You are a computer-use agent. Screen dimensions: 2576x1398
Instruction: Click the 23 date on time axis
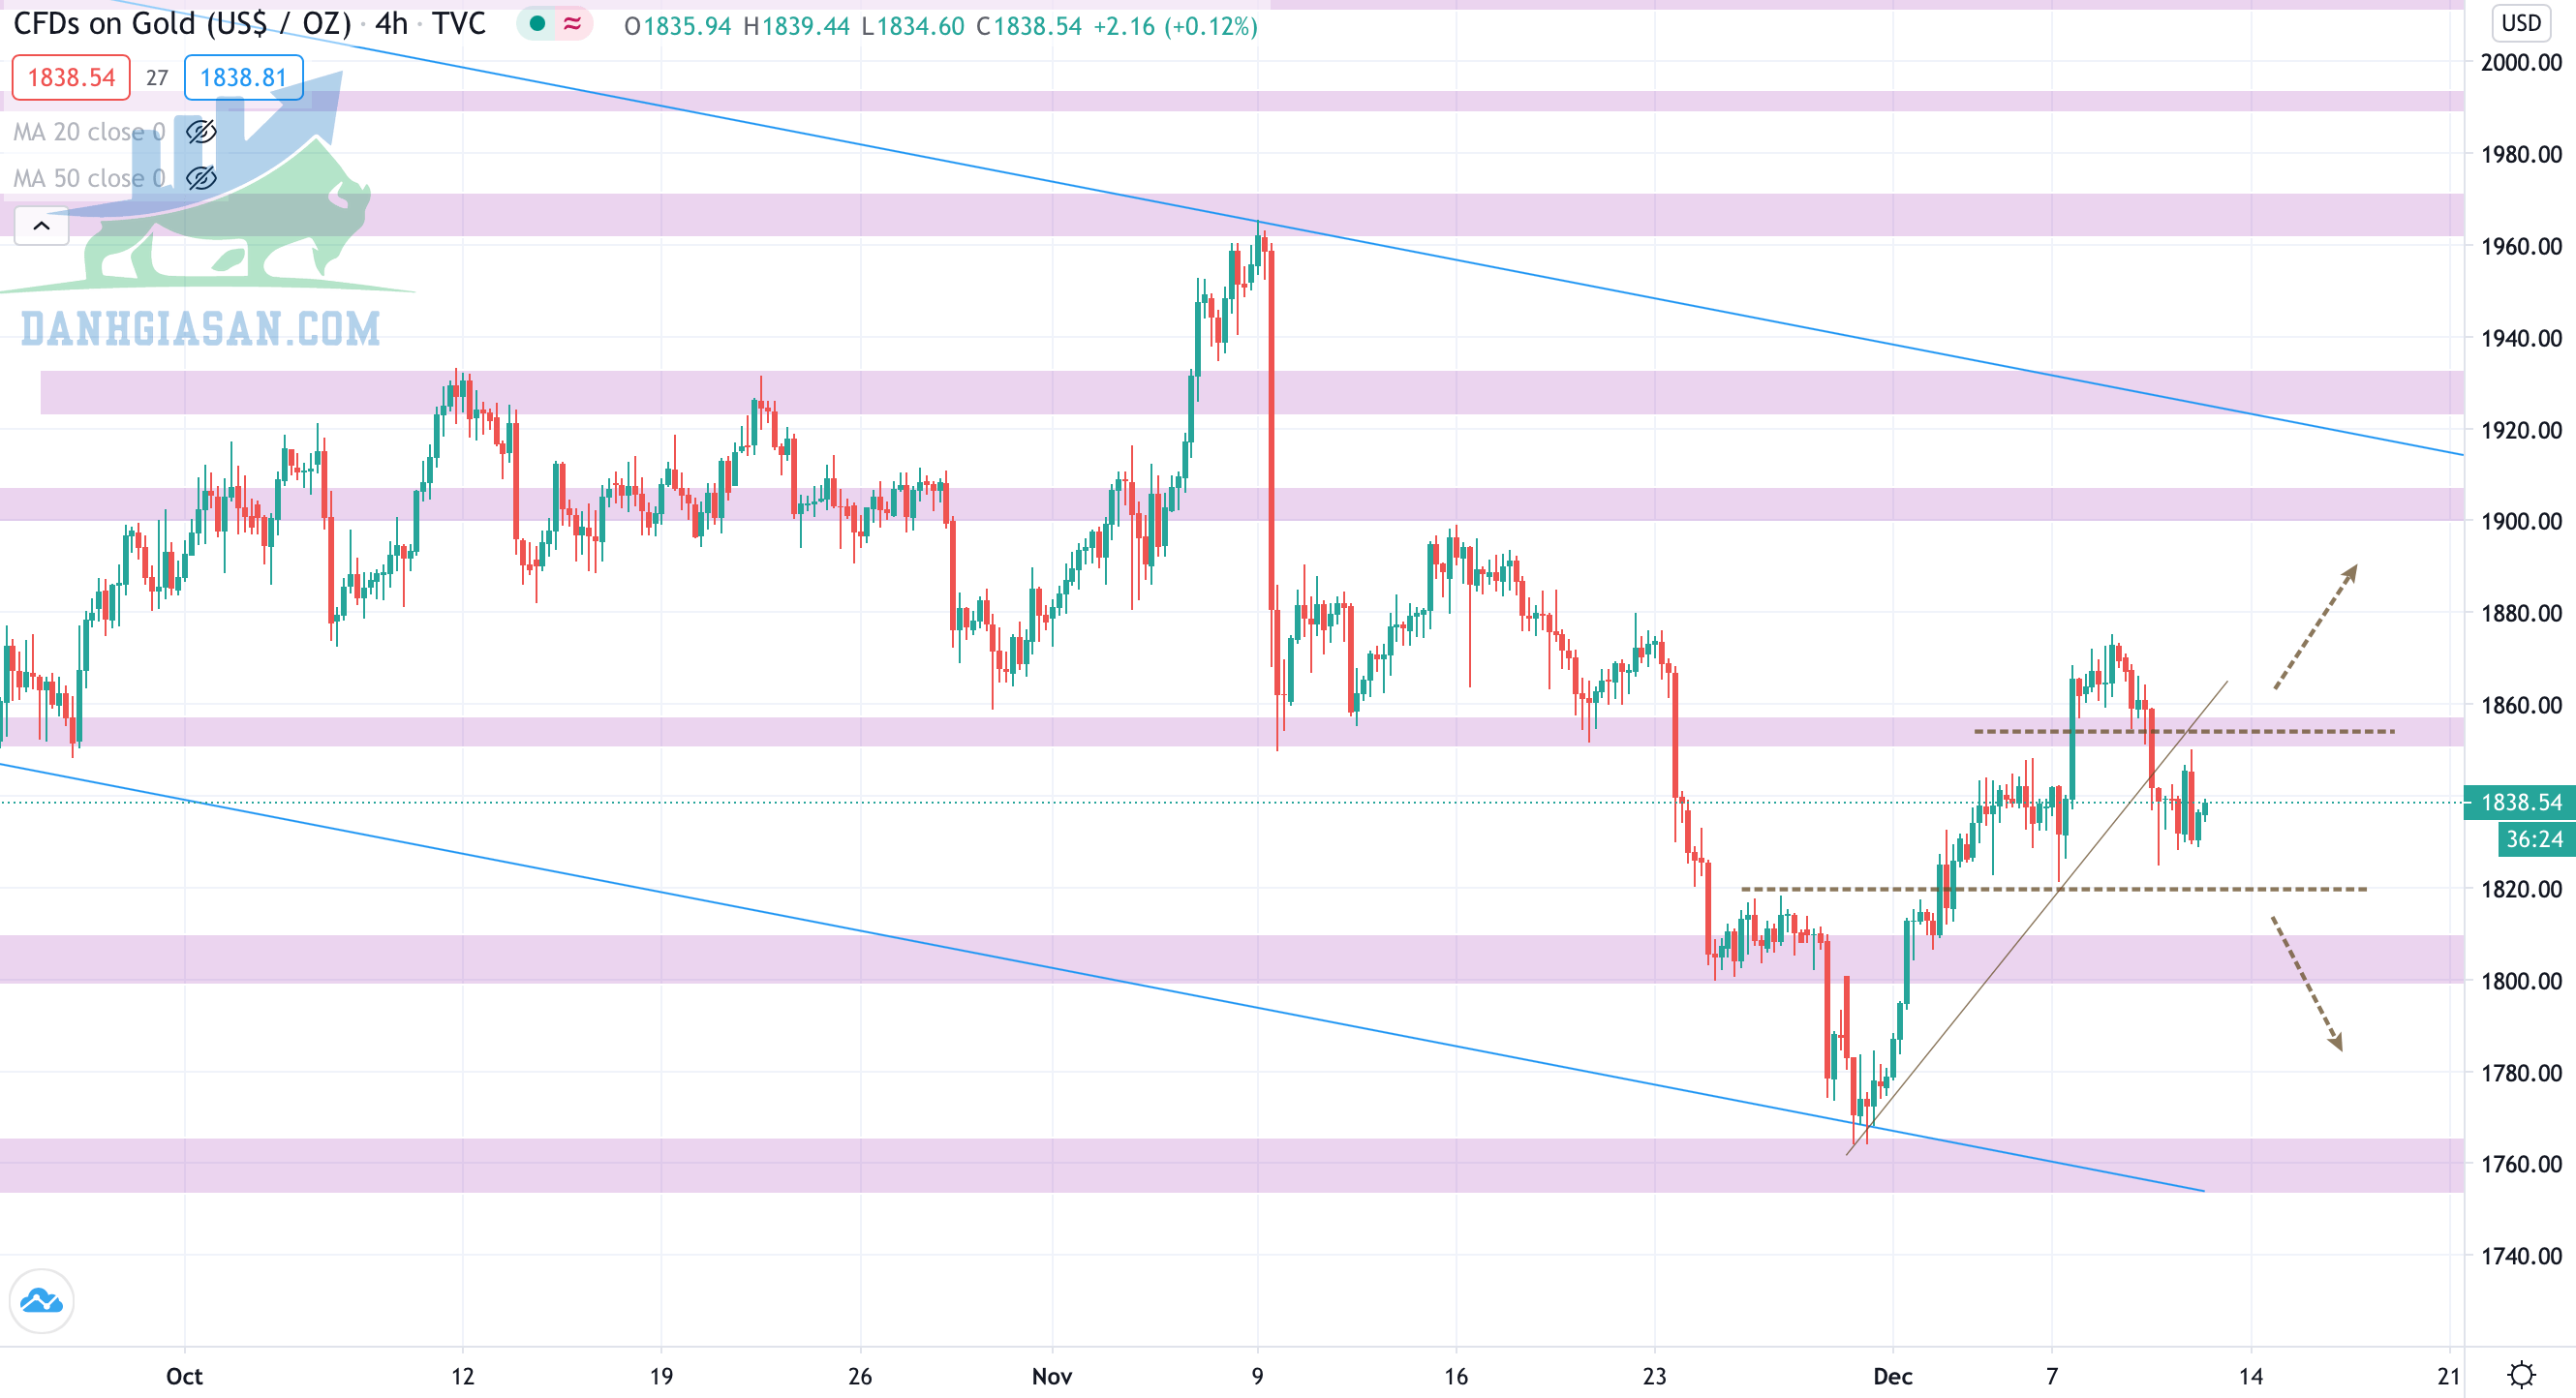click(1654, 1376)
